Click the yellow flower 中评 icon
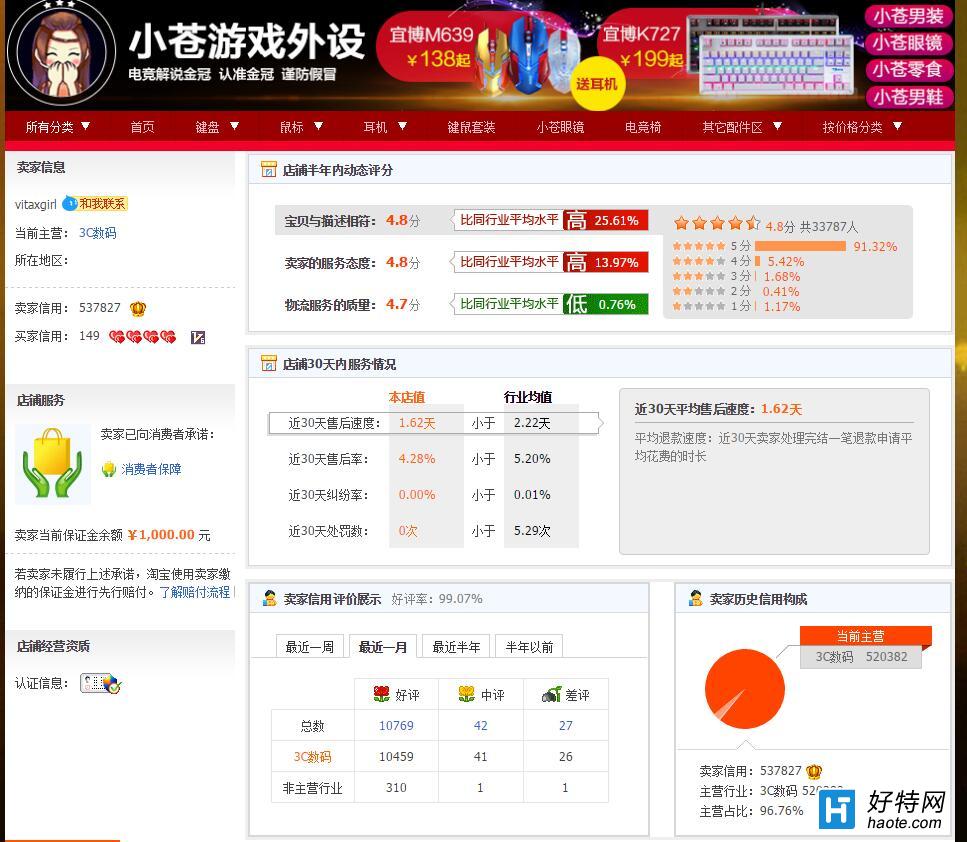This screenshot has height=842, width=967. tap(467, 694)
